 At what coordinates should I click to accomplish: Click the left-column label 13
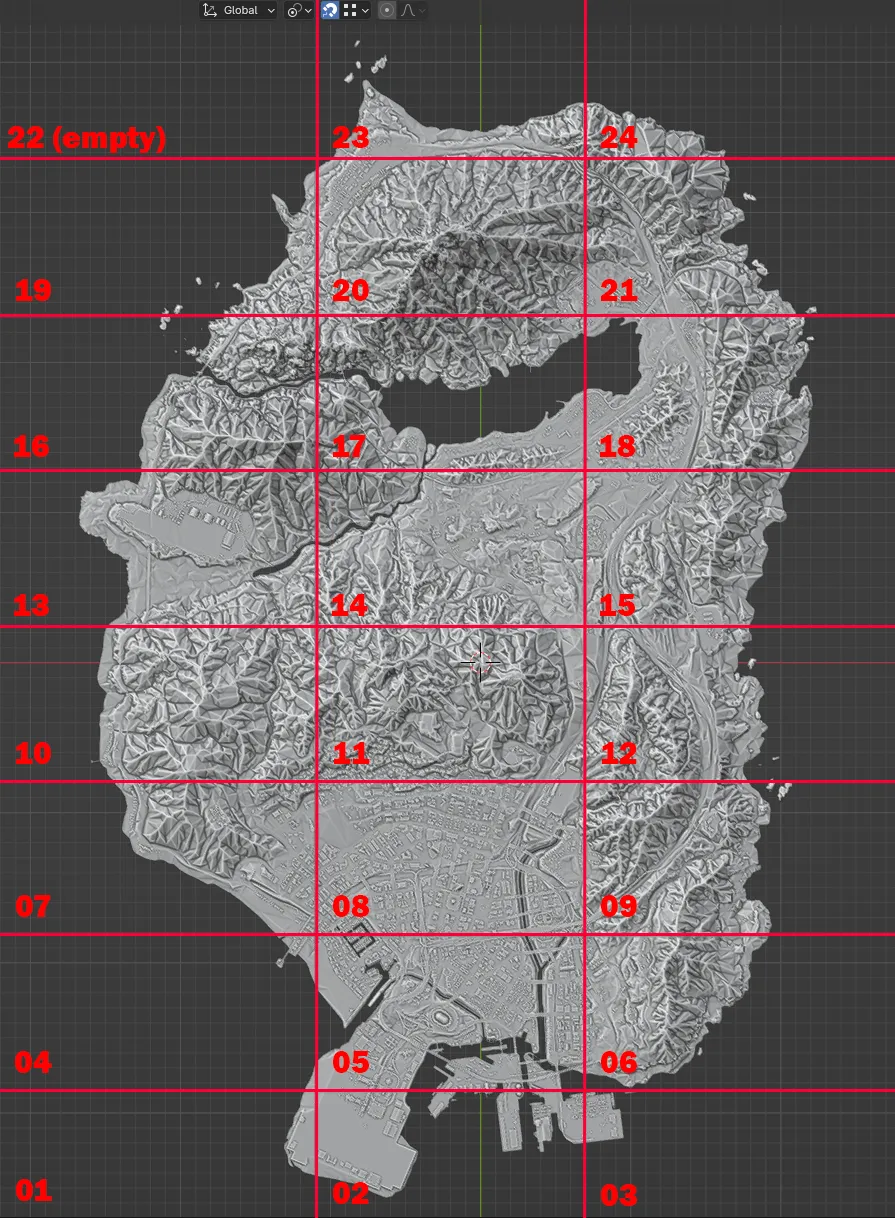tap(32, 605)
